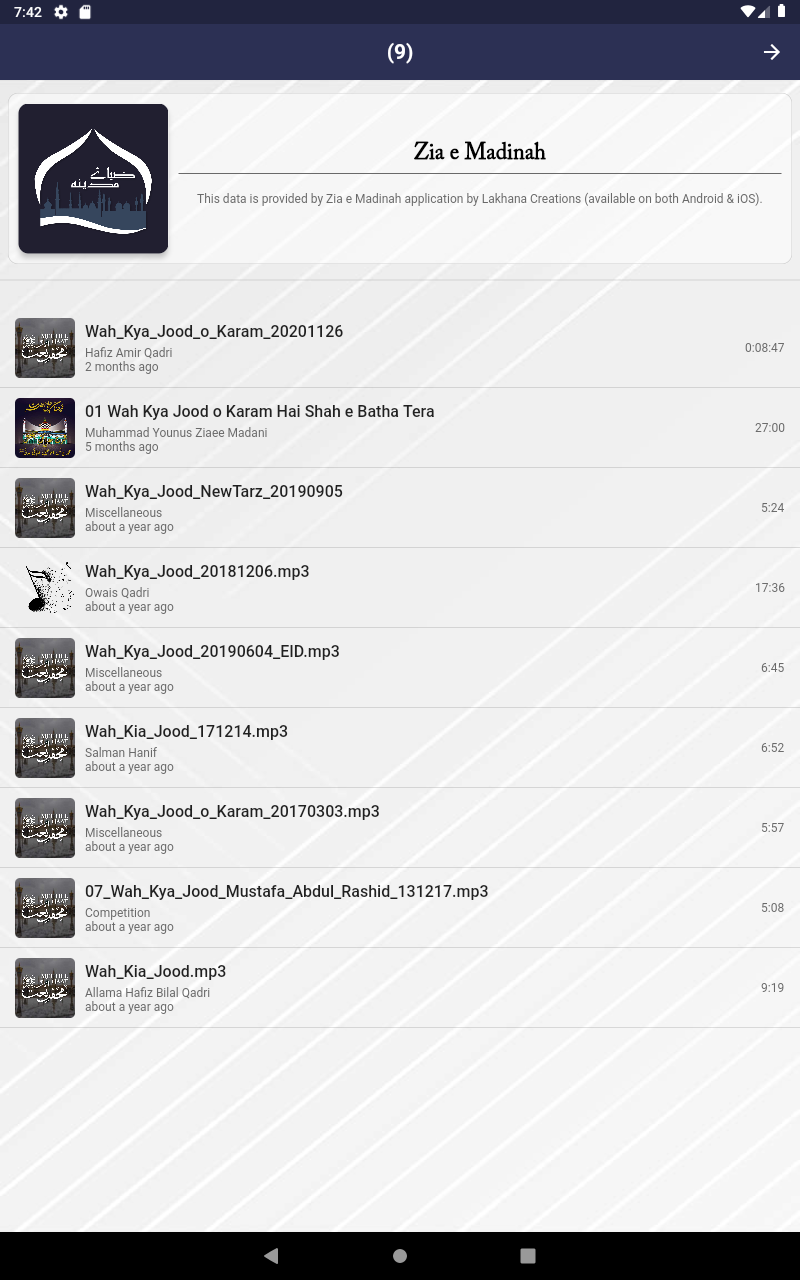800x1280 pixels.
Task: Tap the Zia e Madinah title heading
Action: (x=480, y=152)
